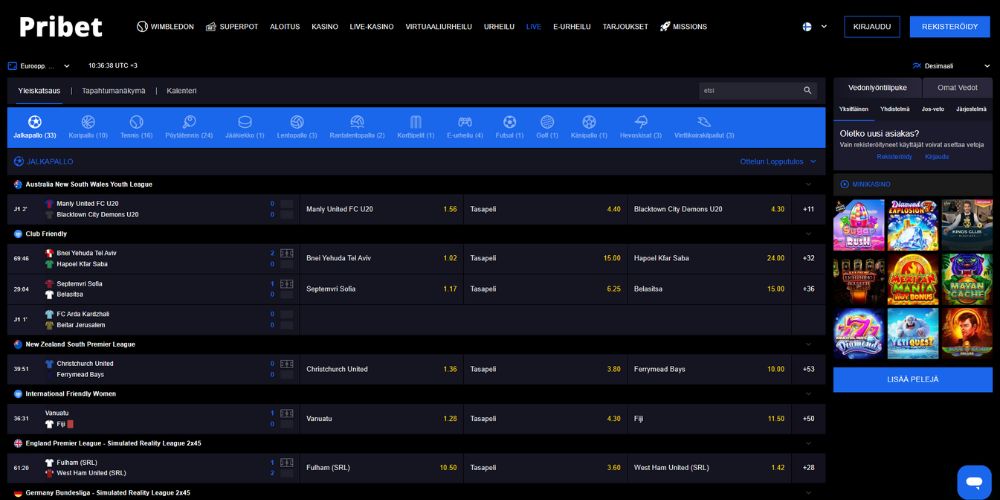Select the Golf sport icon
Viewport: 1000px width, 500px height.
tap(547, 122)
